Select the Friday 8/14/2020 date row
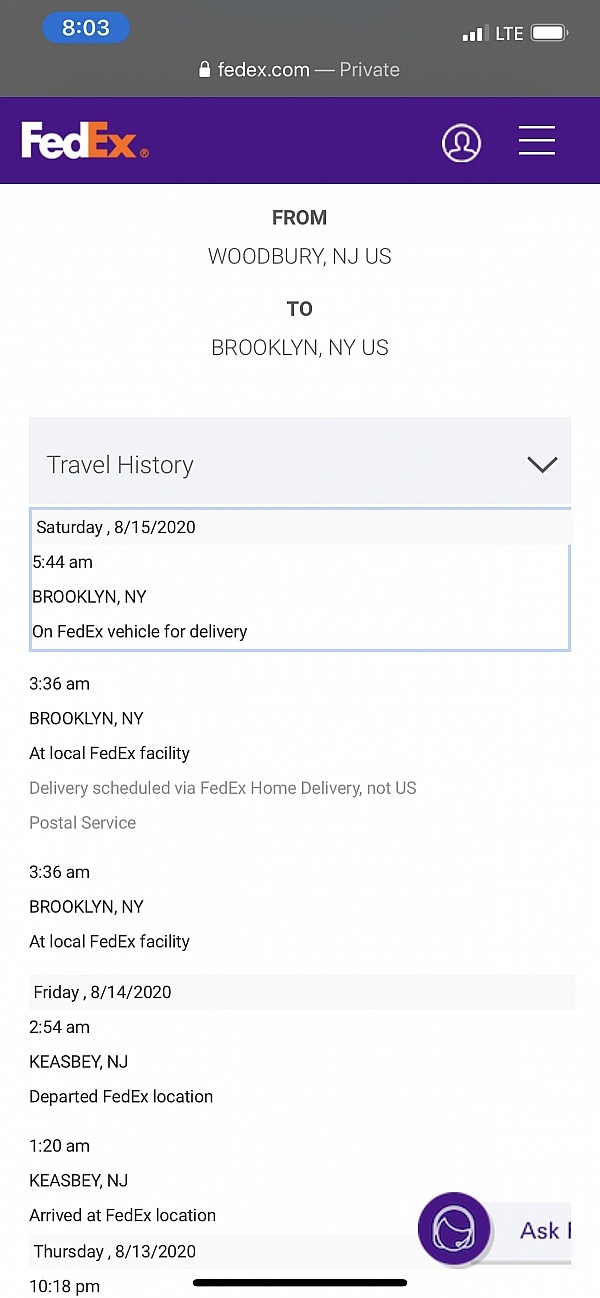Screen dimensions: 600x1298 (301, 992)
